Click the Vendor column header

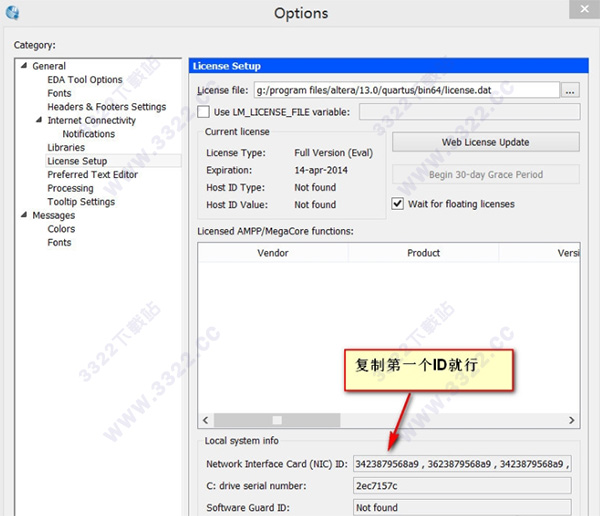coord(273,253)
